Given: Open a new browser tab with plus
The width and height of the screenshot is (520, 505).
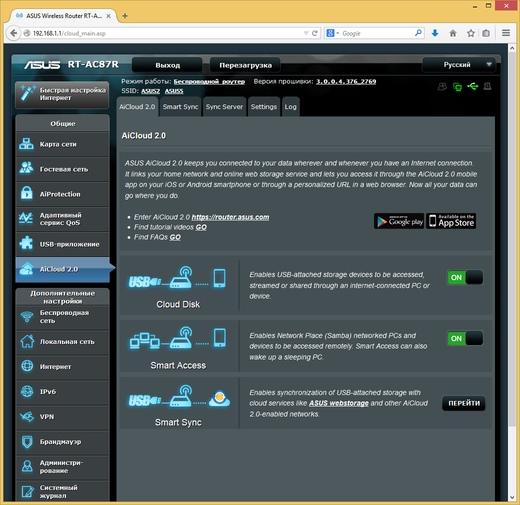Looking at the screenshot, I should [x=125, y=15].
